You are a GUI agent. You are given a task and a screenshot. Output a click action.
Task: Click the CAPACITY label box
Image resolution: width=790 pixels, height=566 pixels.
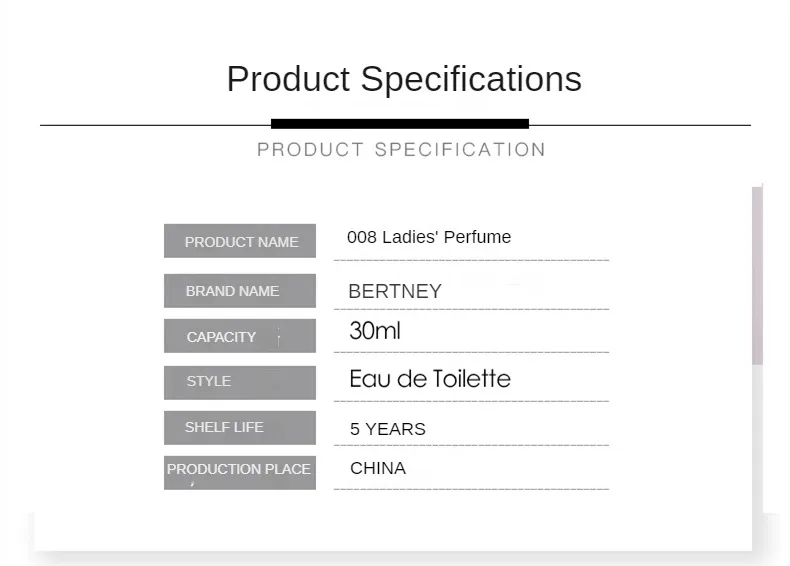tap(240, 336)
